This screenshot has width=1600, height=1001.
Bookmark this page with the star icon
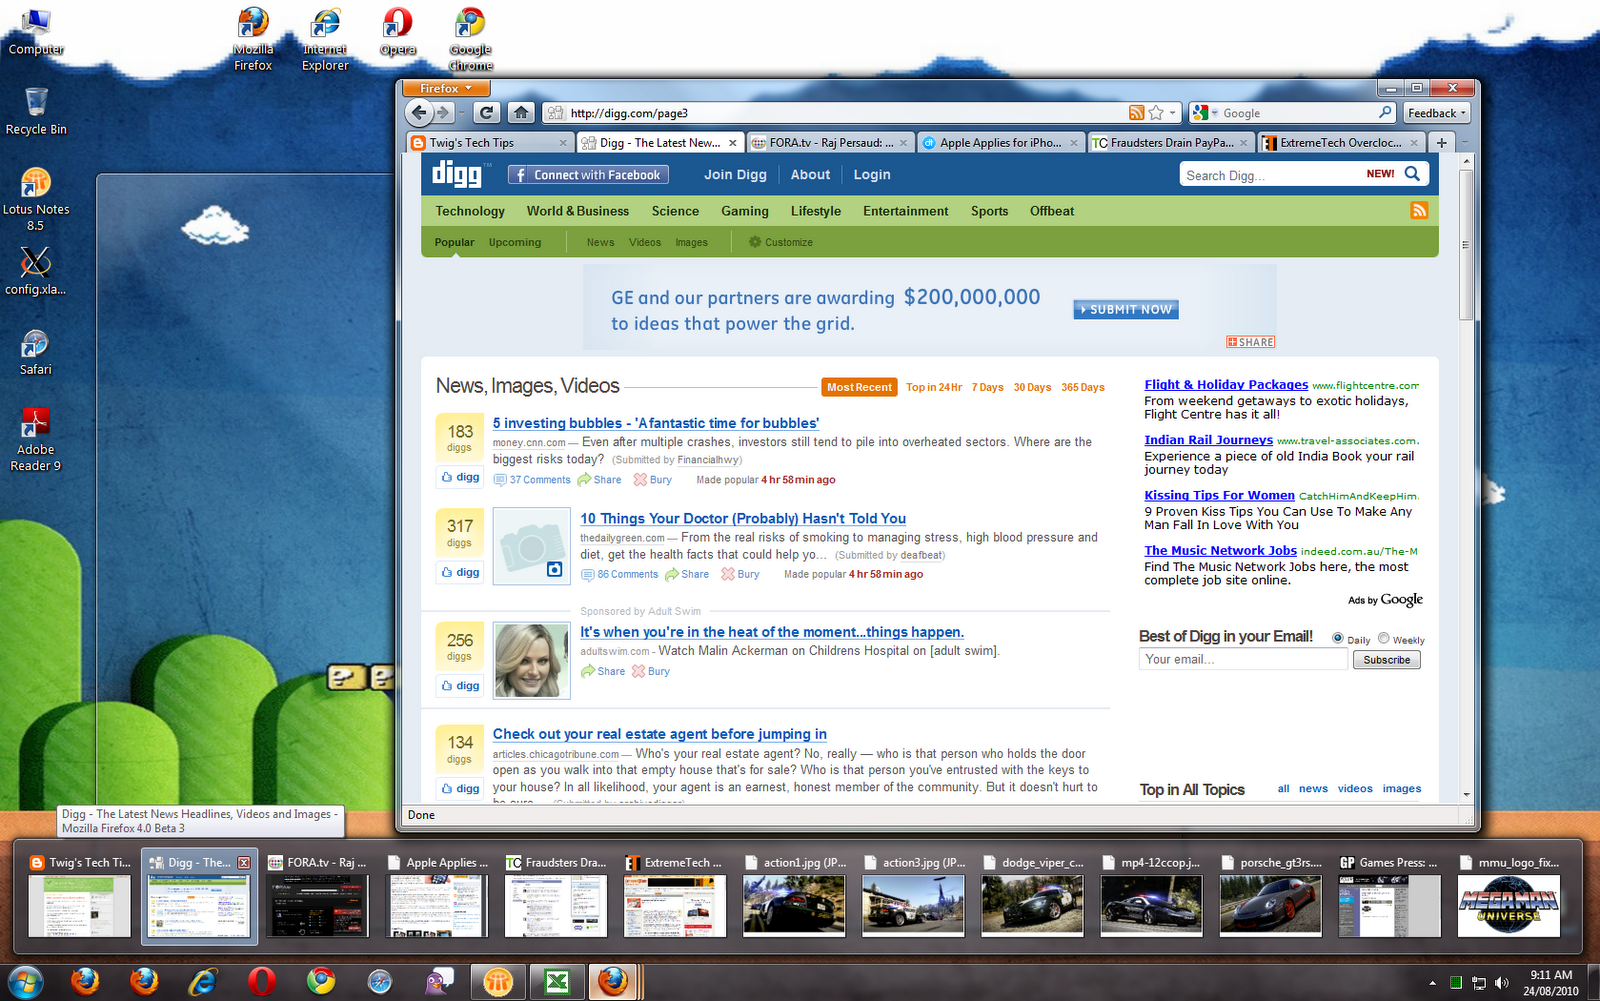[x=1156, y=113]
